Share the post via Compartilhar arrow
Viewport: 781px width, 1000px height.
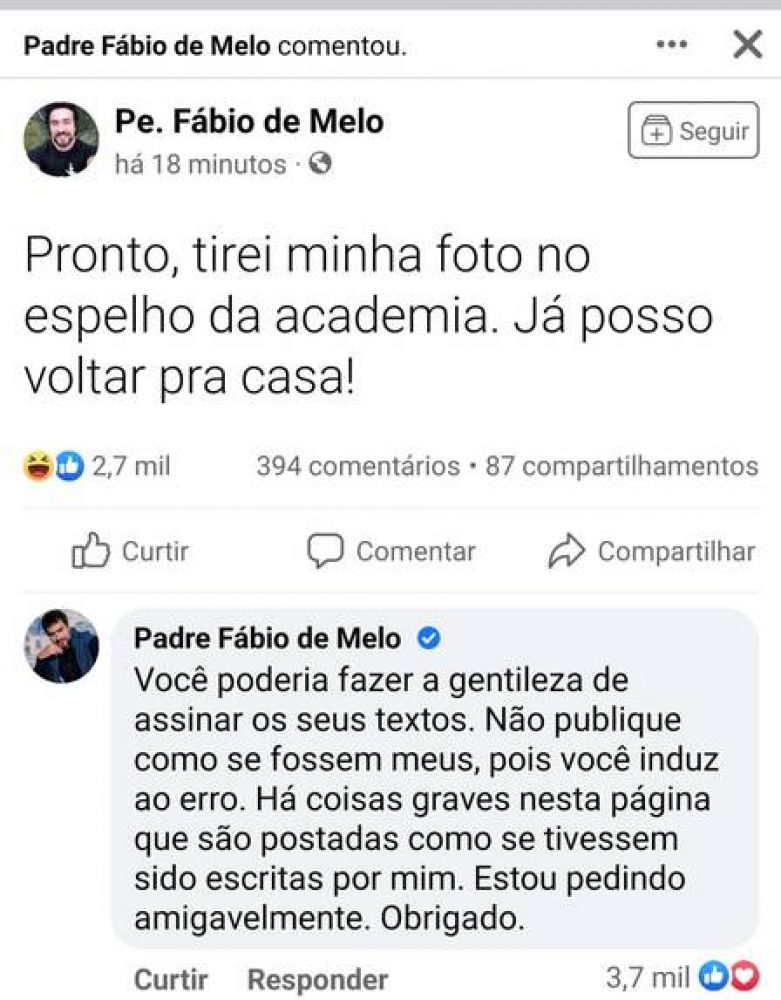coord(652,551)
